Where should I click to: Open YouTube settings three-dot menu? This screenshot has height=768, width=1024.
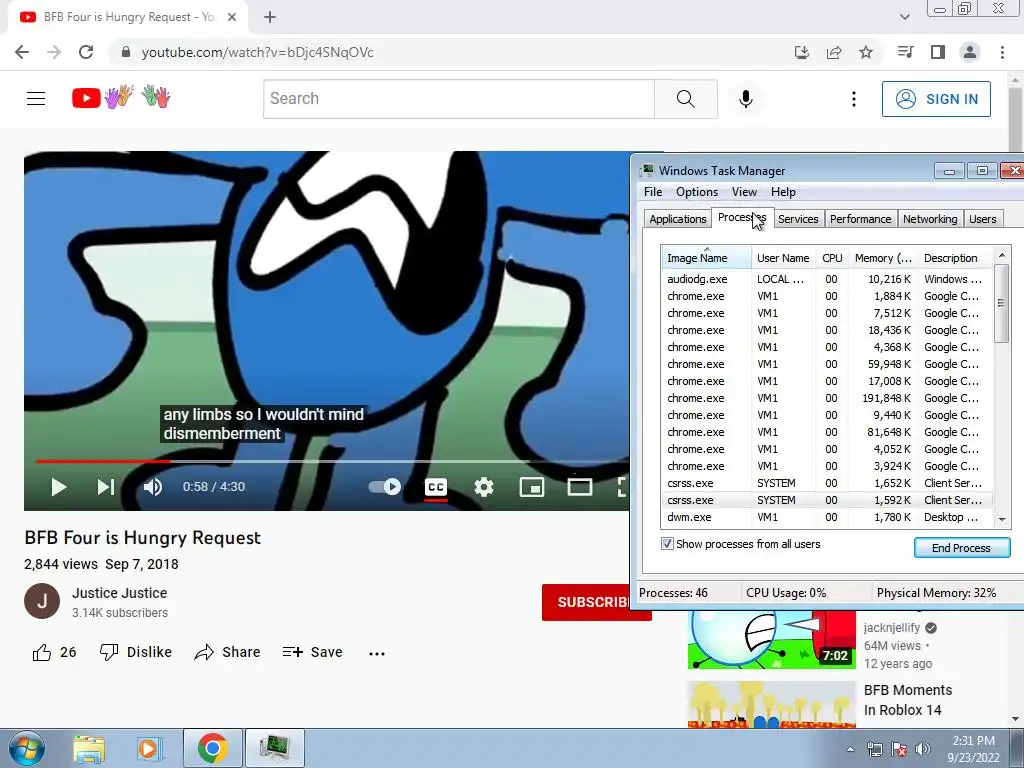(854, 99)
